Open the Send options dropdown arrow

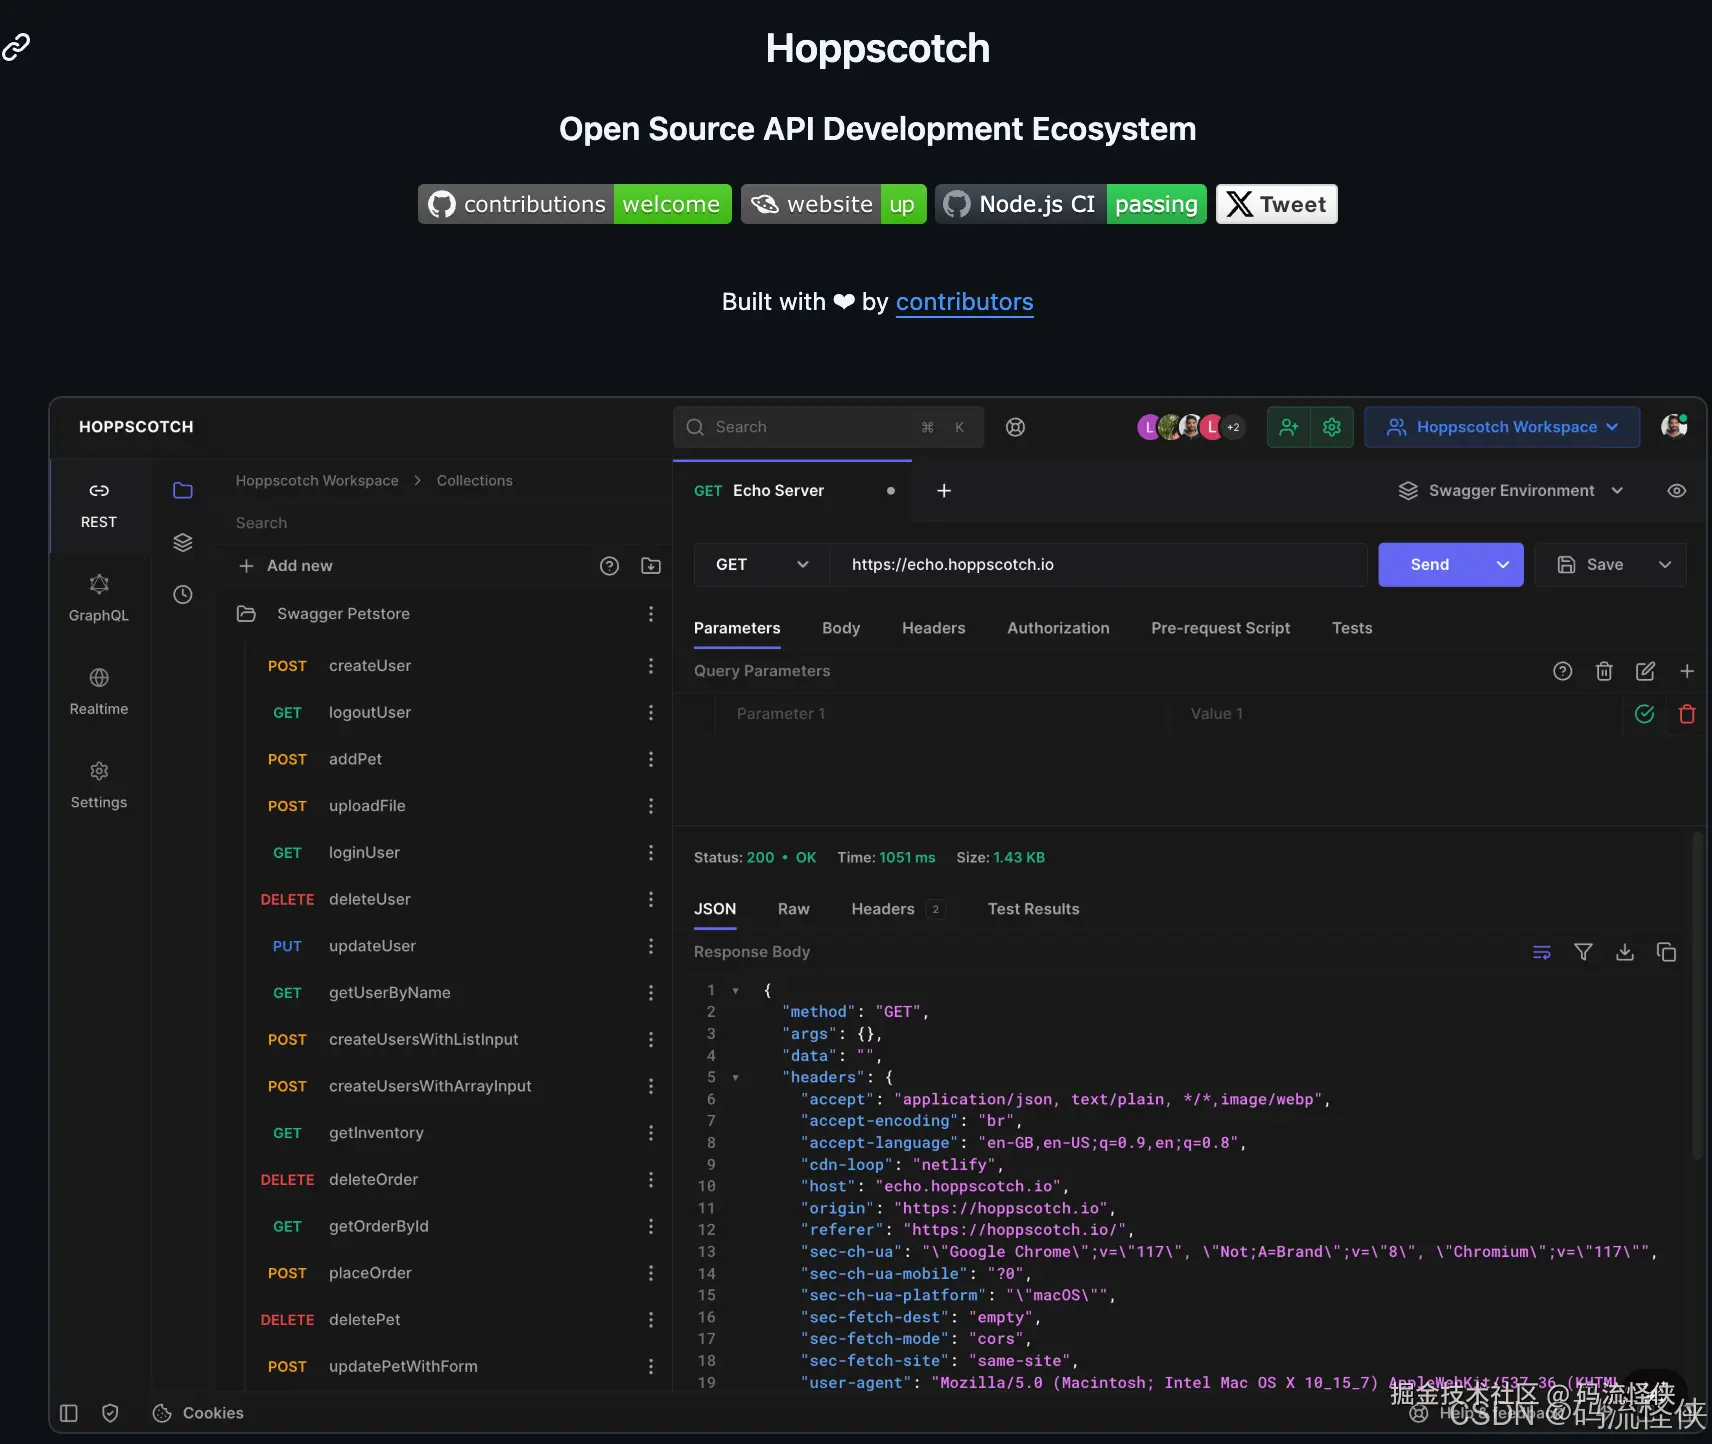(x=1503, y=565)
